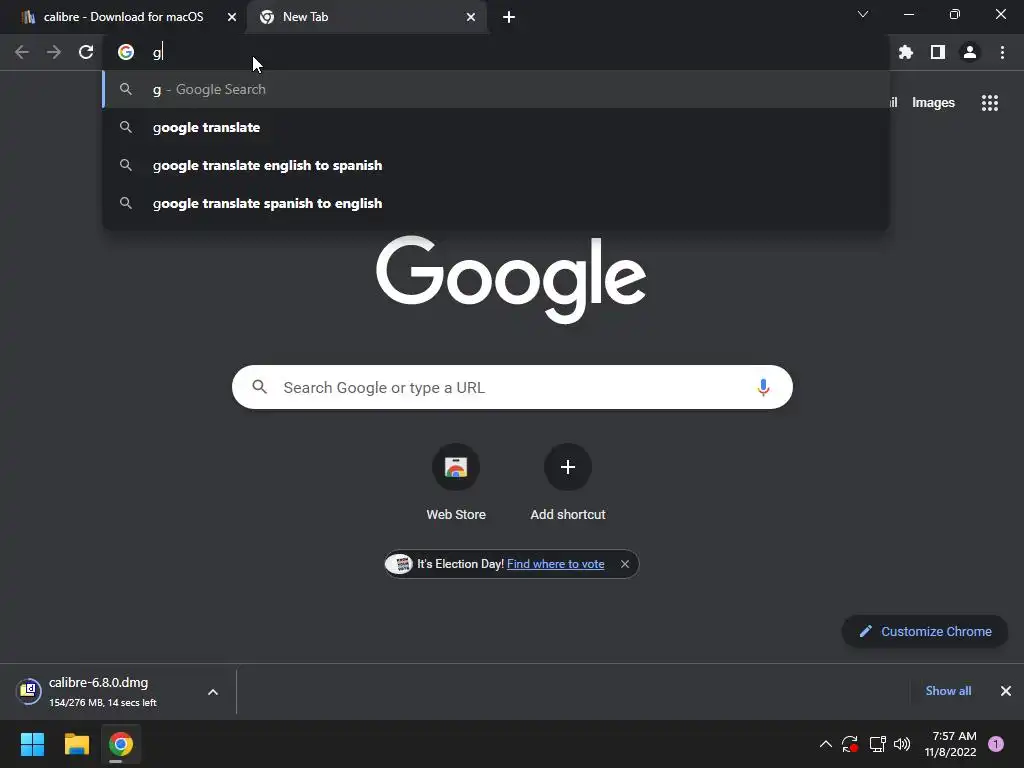Click the Election Day promo icon
Viewport: 1024px width, 768px height.
pos(400,564)
